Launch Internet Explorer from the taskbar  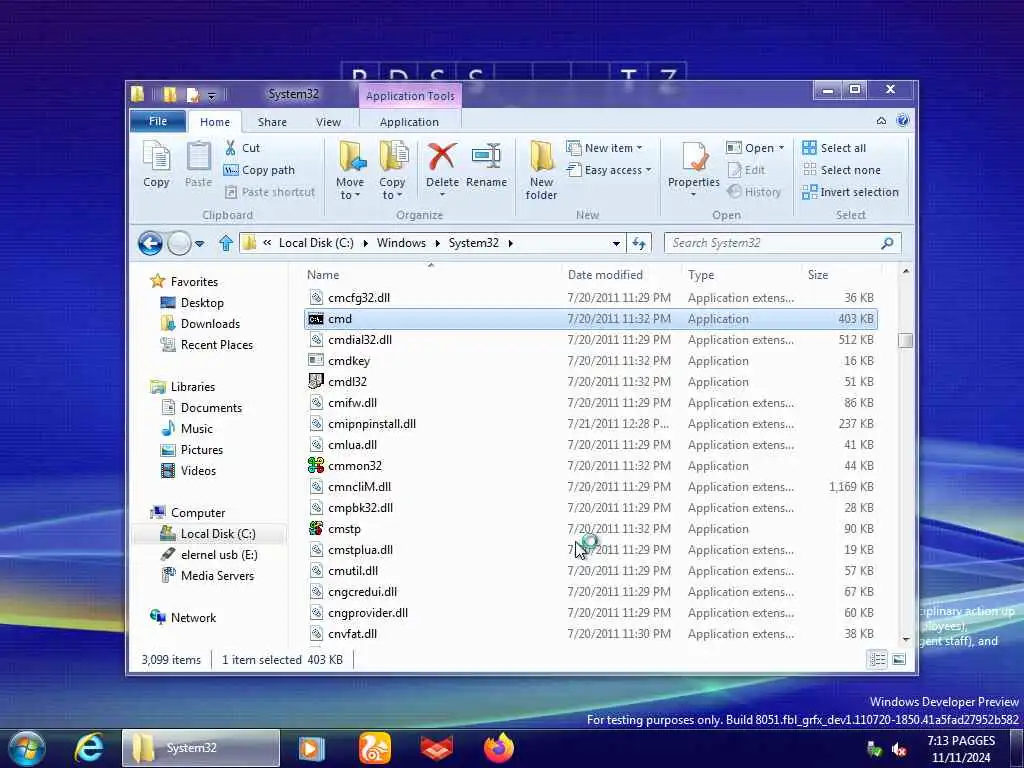[89, 748]
